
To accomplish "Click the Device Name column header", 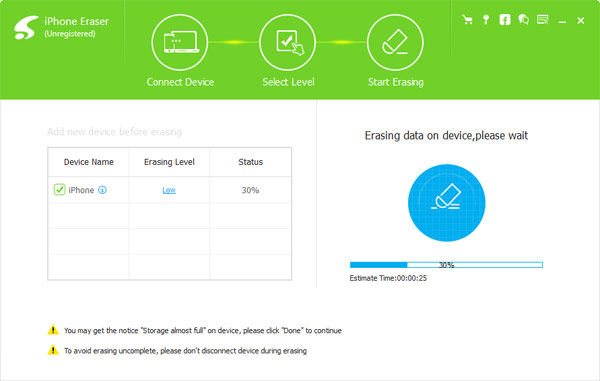I will (x=88, y=162).
